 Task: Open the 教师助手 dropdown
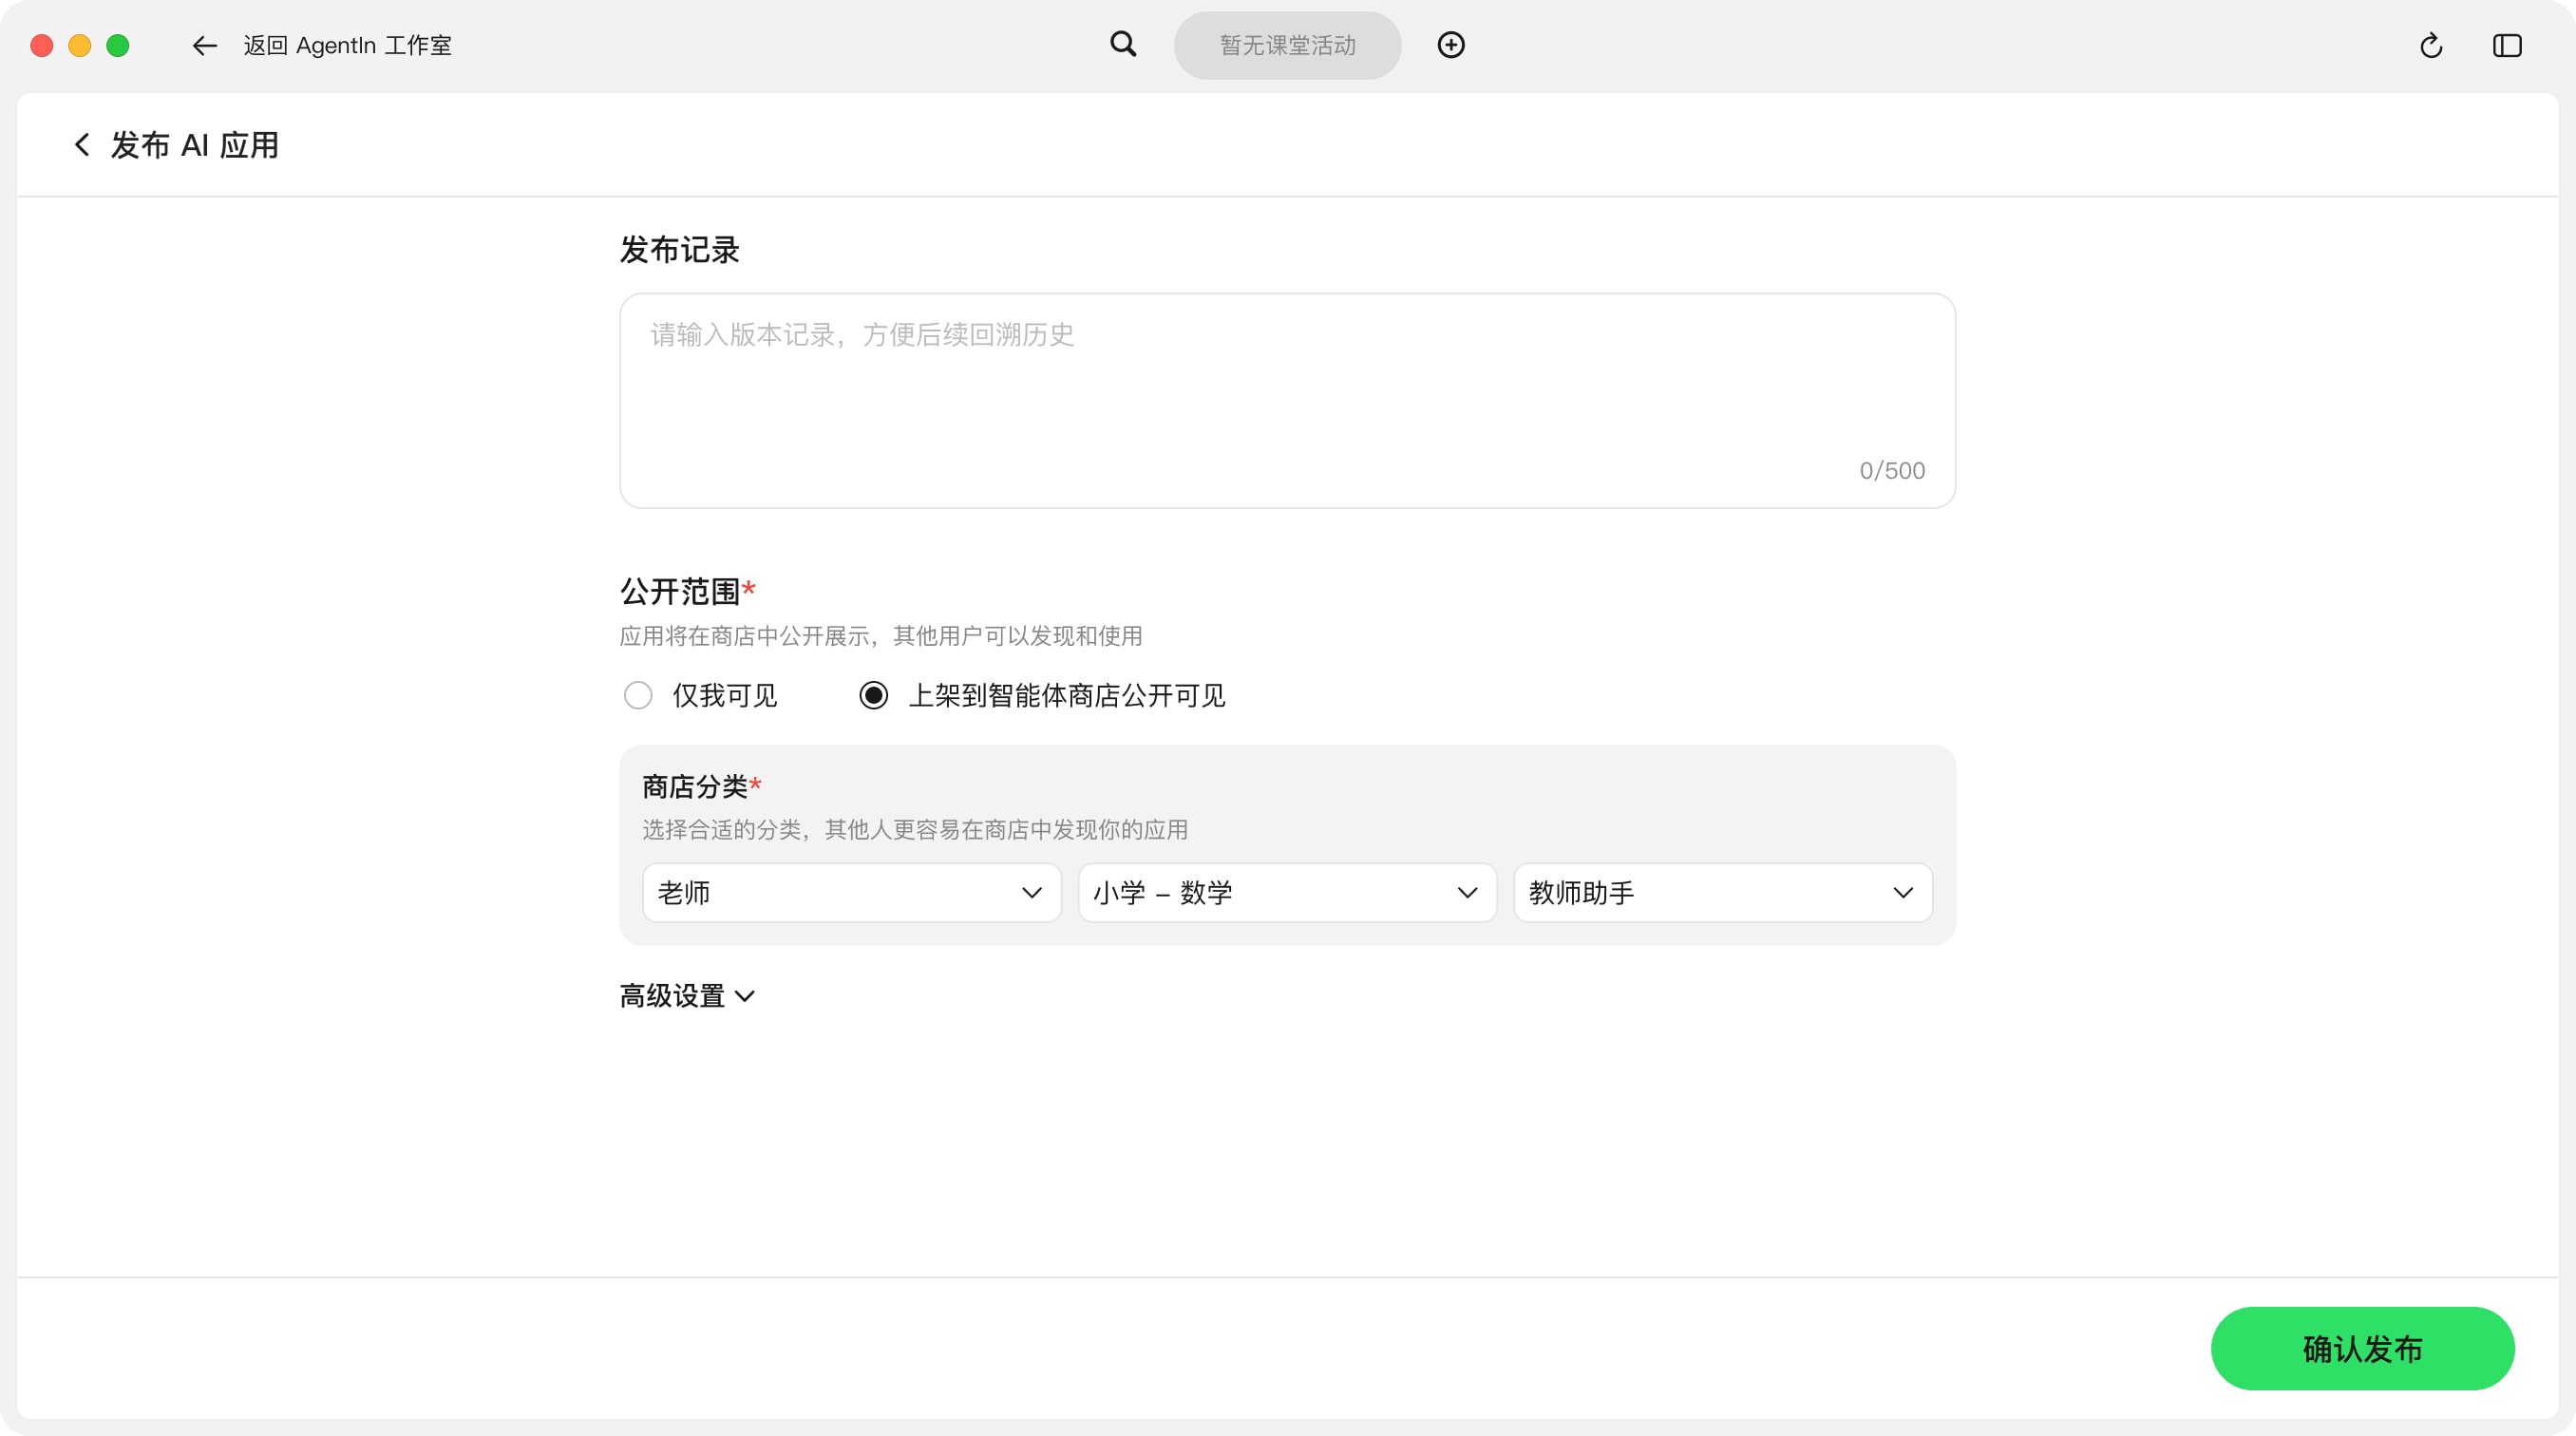pyautogui.click(x=1722, y=893)
